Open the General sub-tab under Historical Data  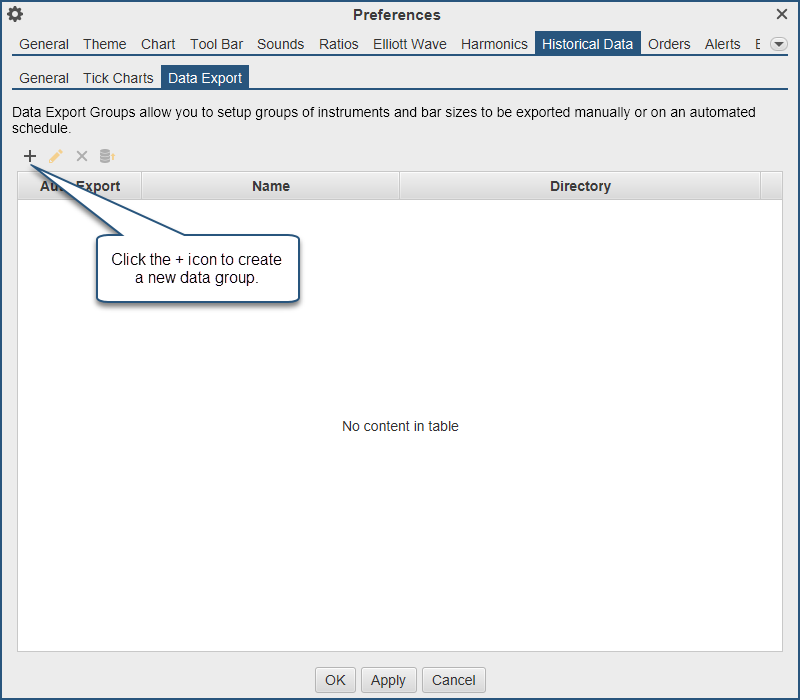(x=44, y=78)
